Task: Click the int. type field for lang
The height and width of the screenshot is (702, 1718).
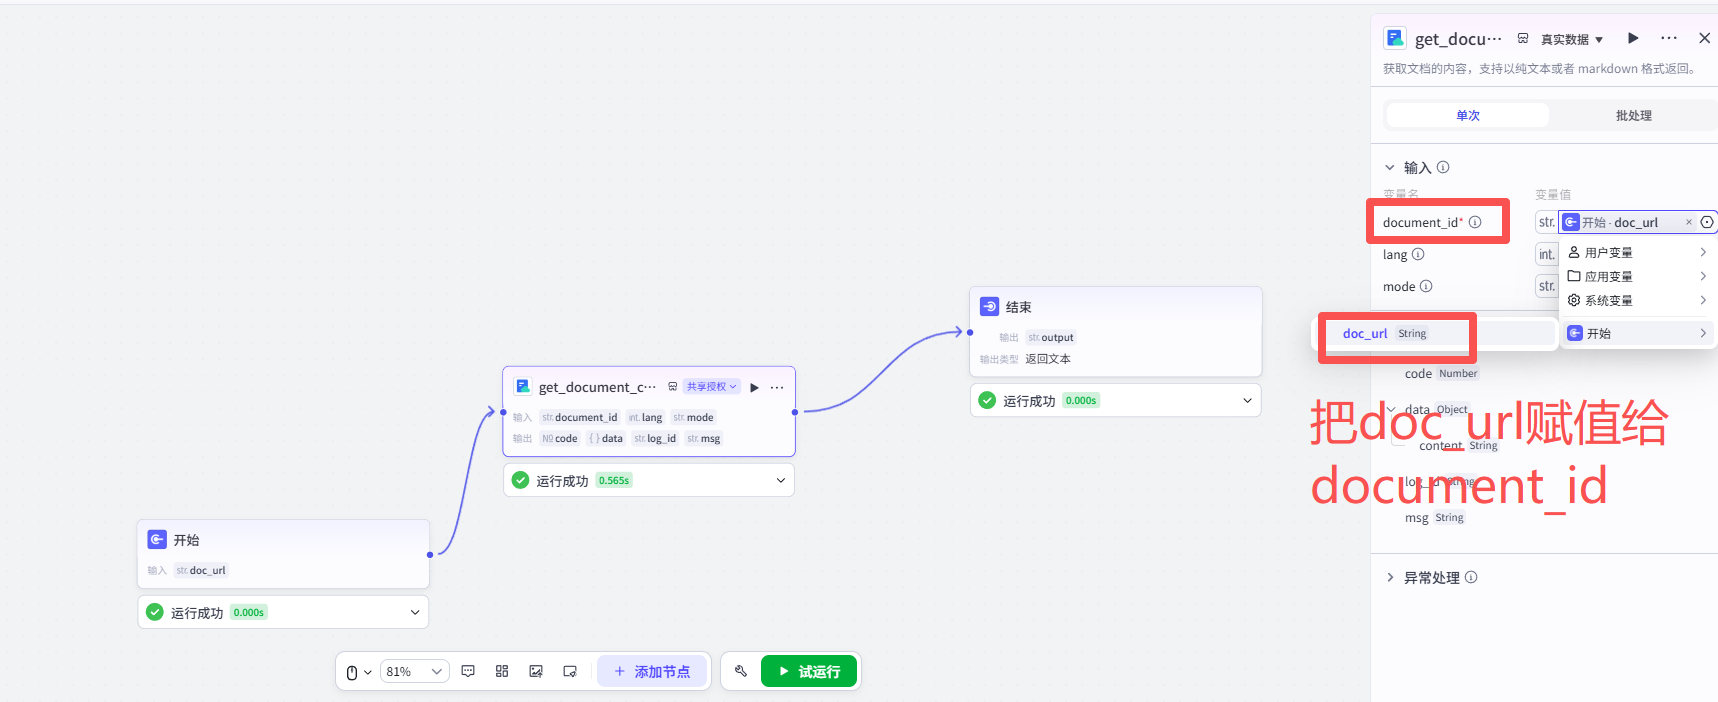Action: [1547, 254]
